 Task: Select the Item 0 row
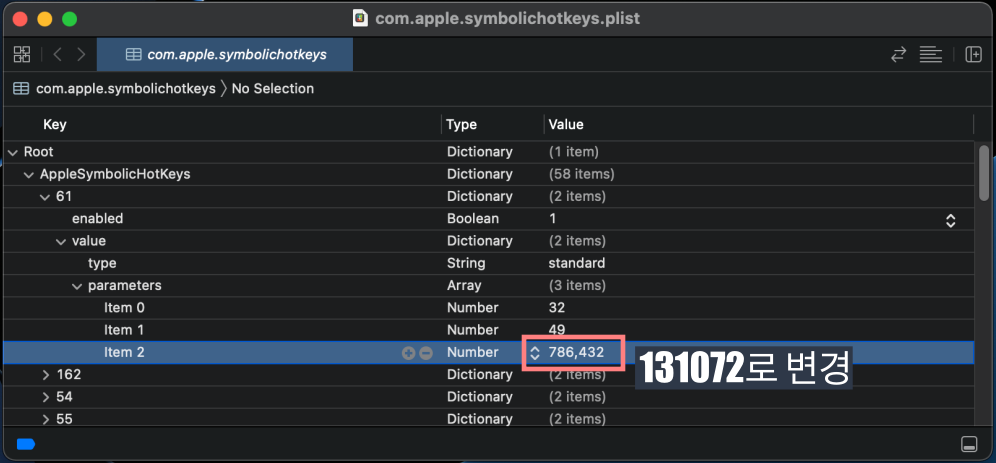pyautogui.click(x=488, y=307)
